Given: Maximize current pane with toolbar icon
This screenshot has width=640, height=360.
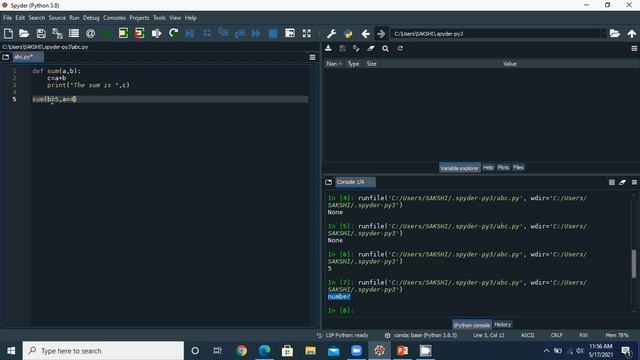Looking at the screenshot, I should pyautogui.click(x=290, y=33).
